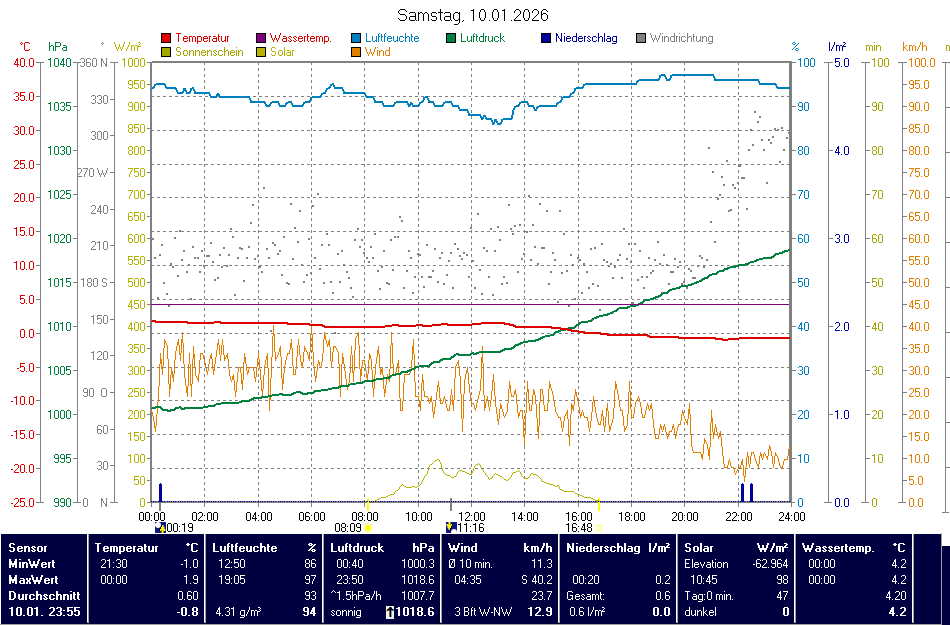Click the sunset marker at 16:48
The height and width of the screenshot is (625, 950).
coord(598,527)
